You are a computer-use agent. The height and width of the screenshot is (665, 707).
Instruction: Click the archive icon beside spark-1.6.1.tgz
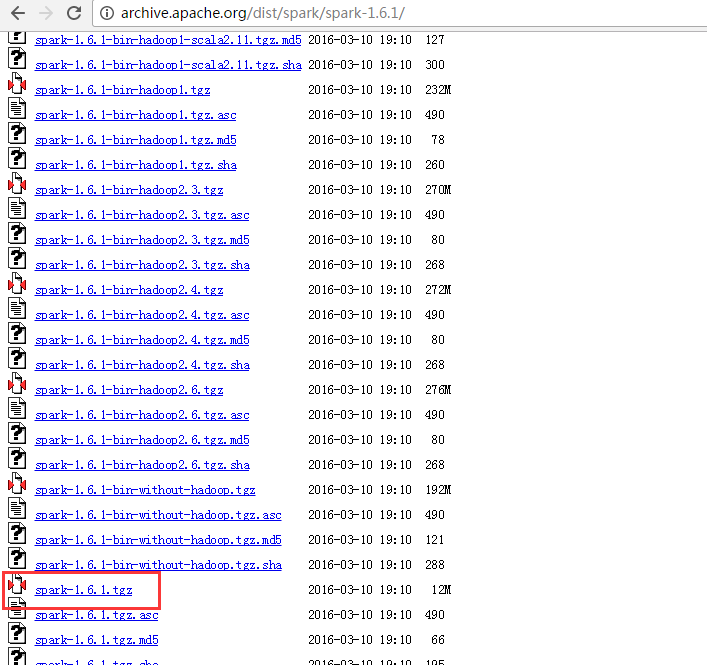click(17, 585)
